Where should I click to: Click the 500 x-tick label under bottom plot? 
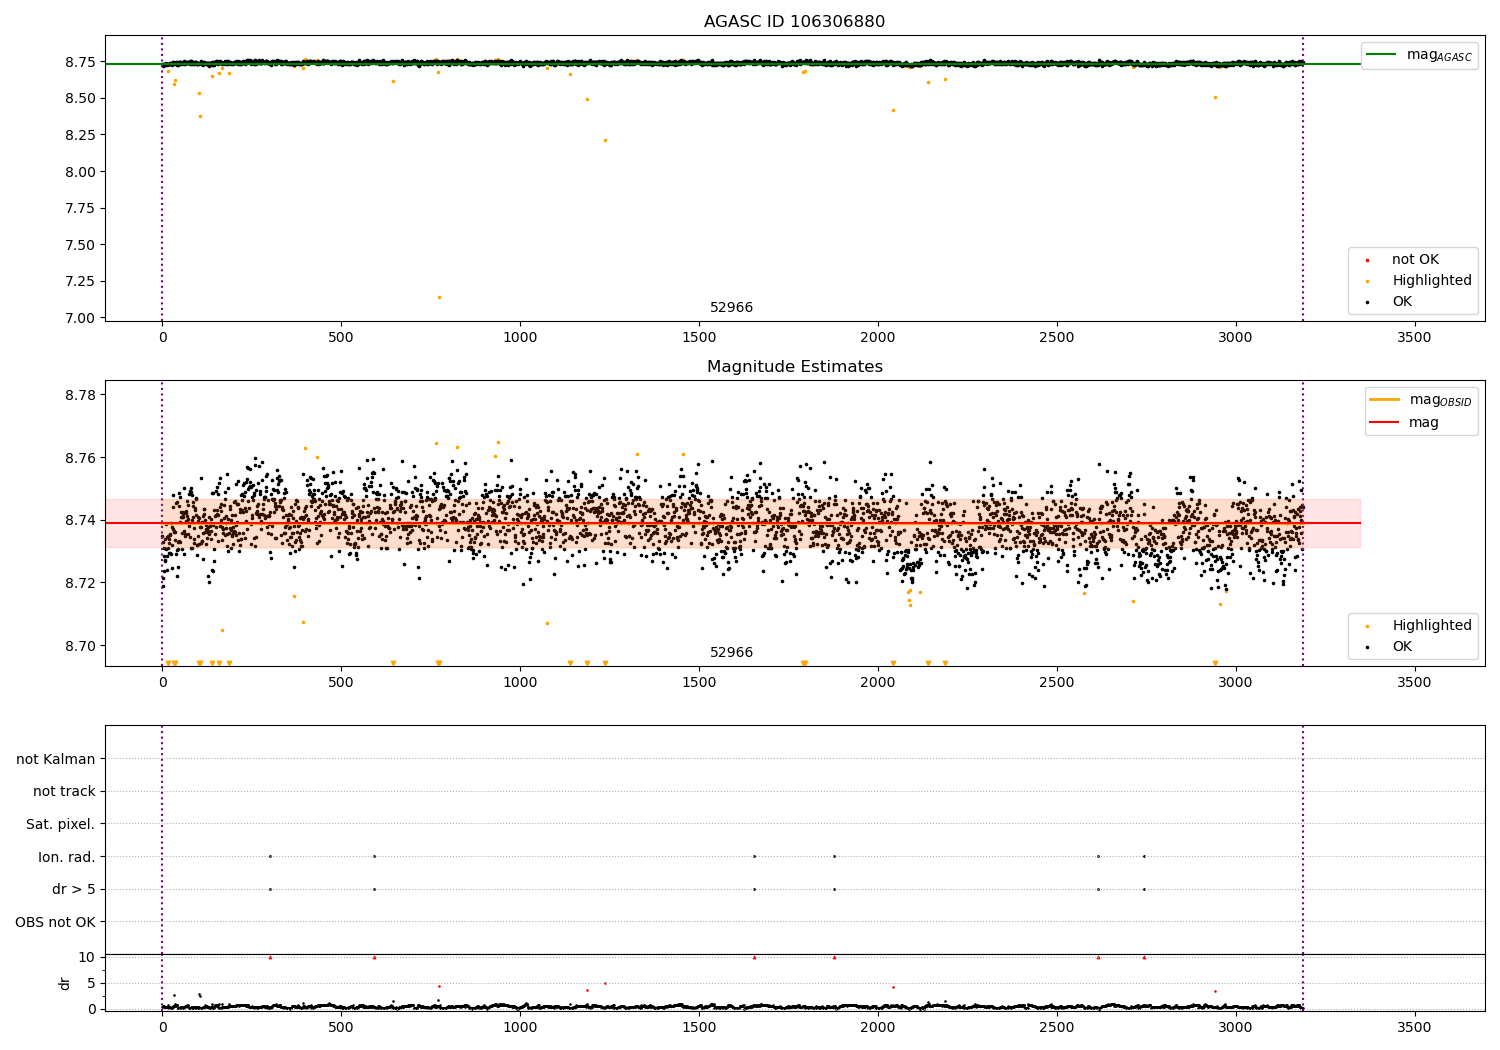[x=341, y=1028]
